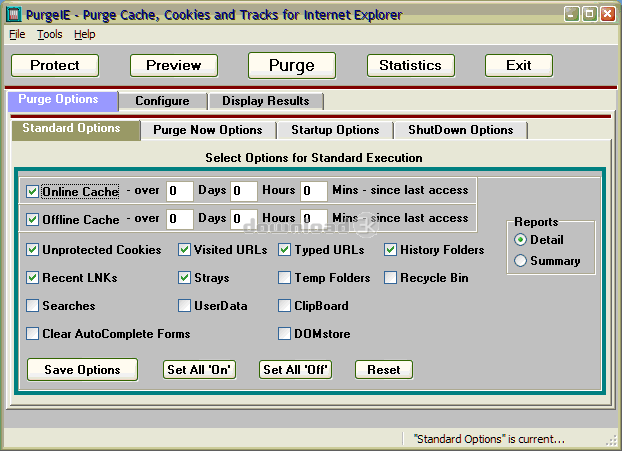Click the window resize grip in status bar
The image size is (622, 451).
tap(611, 441)
